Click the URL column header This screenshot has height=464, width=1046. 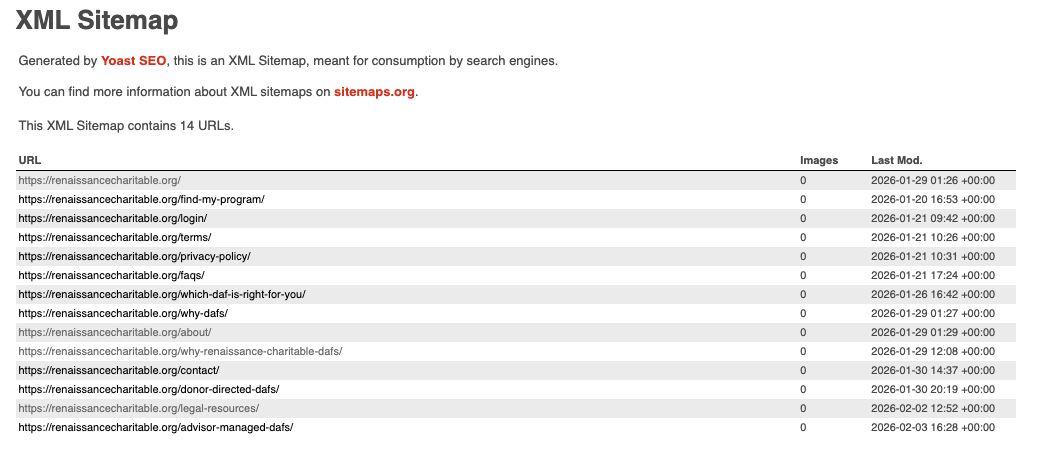pos(30,160)
